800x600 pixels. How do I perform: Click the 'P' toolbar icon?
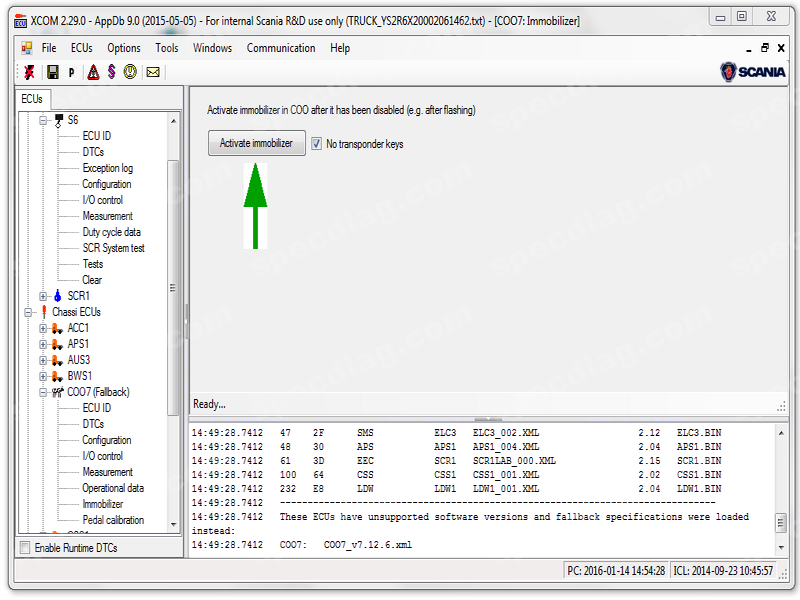[x=72, y=72]
